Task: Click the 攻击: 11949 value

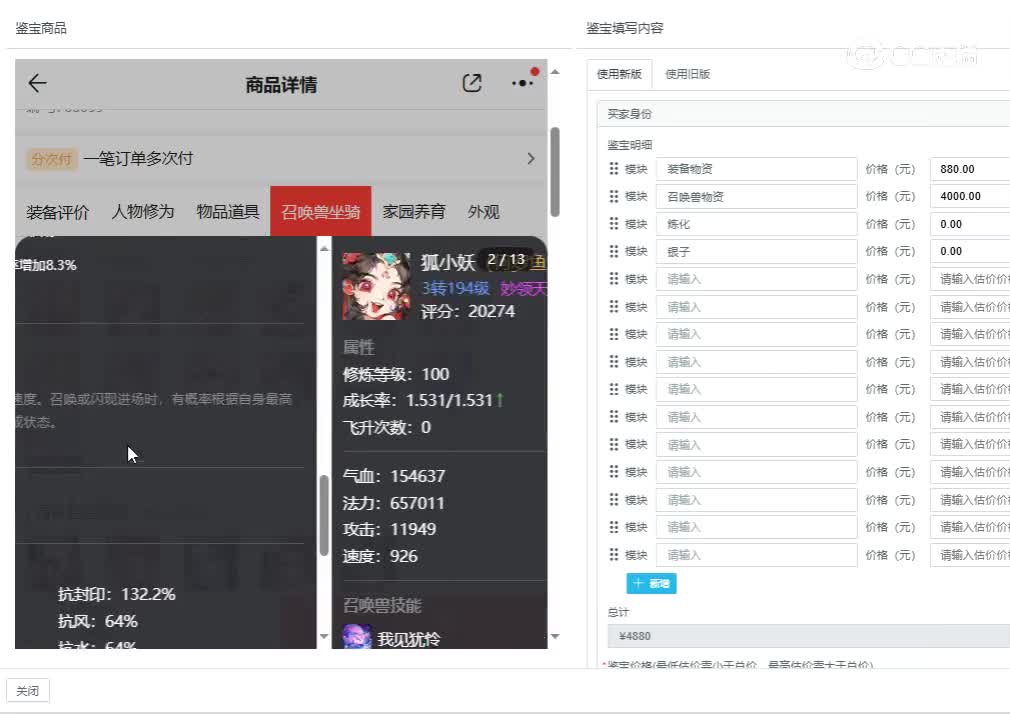Action: (390, 530)
